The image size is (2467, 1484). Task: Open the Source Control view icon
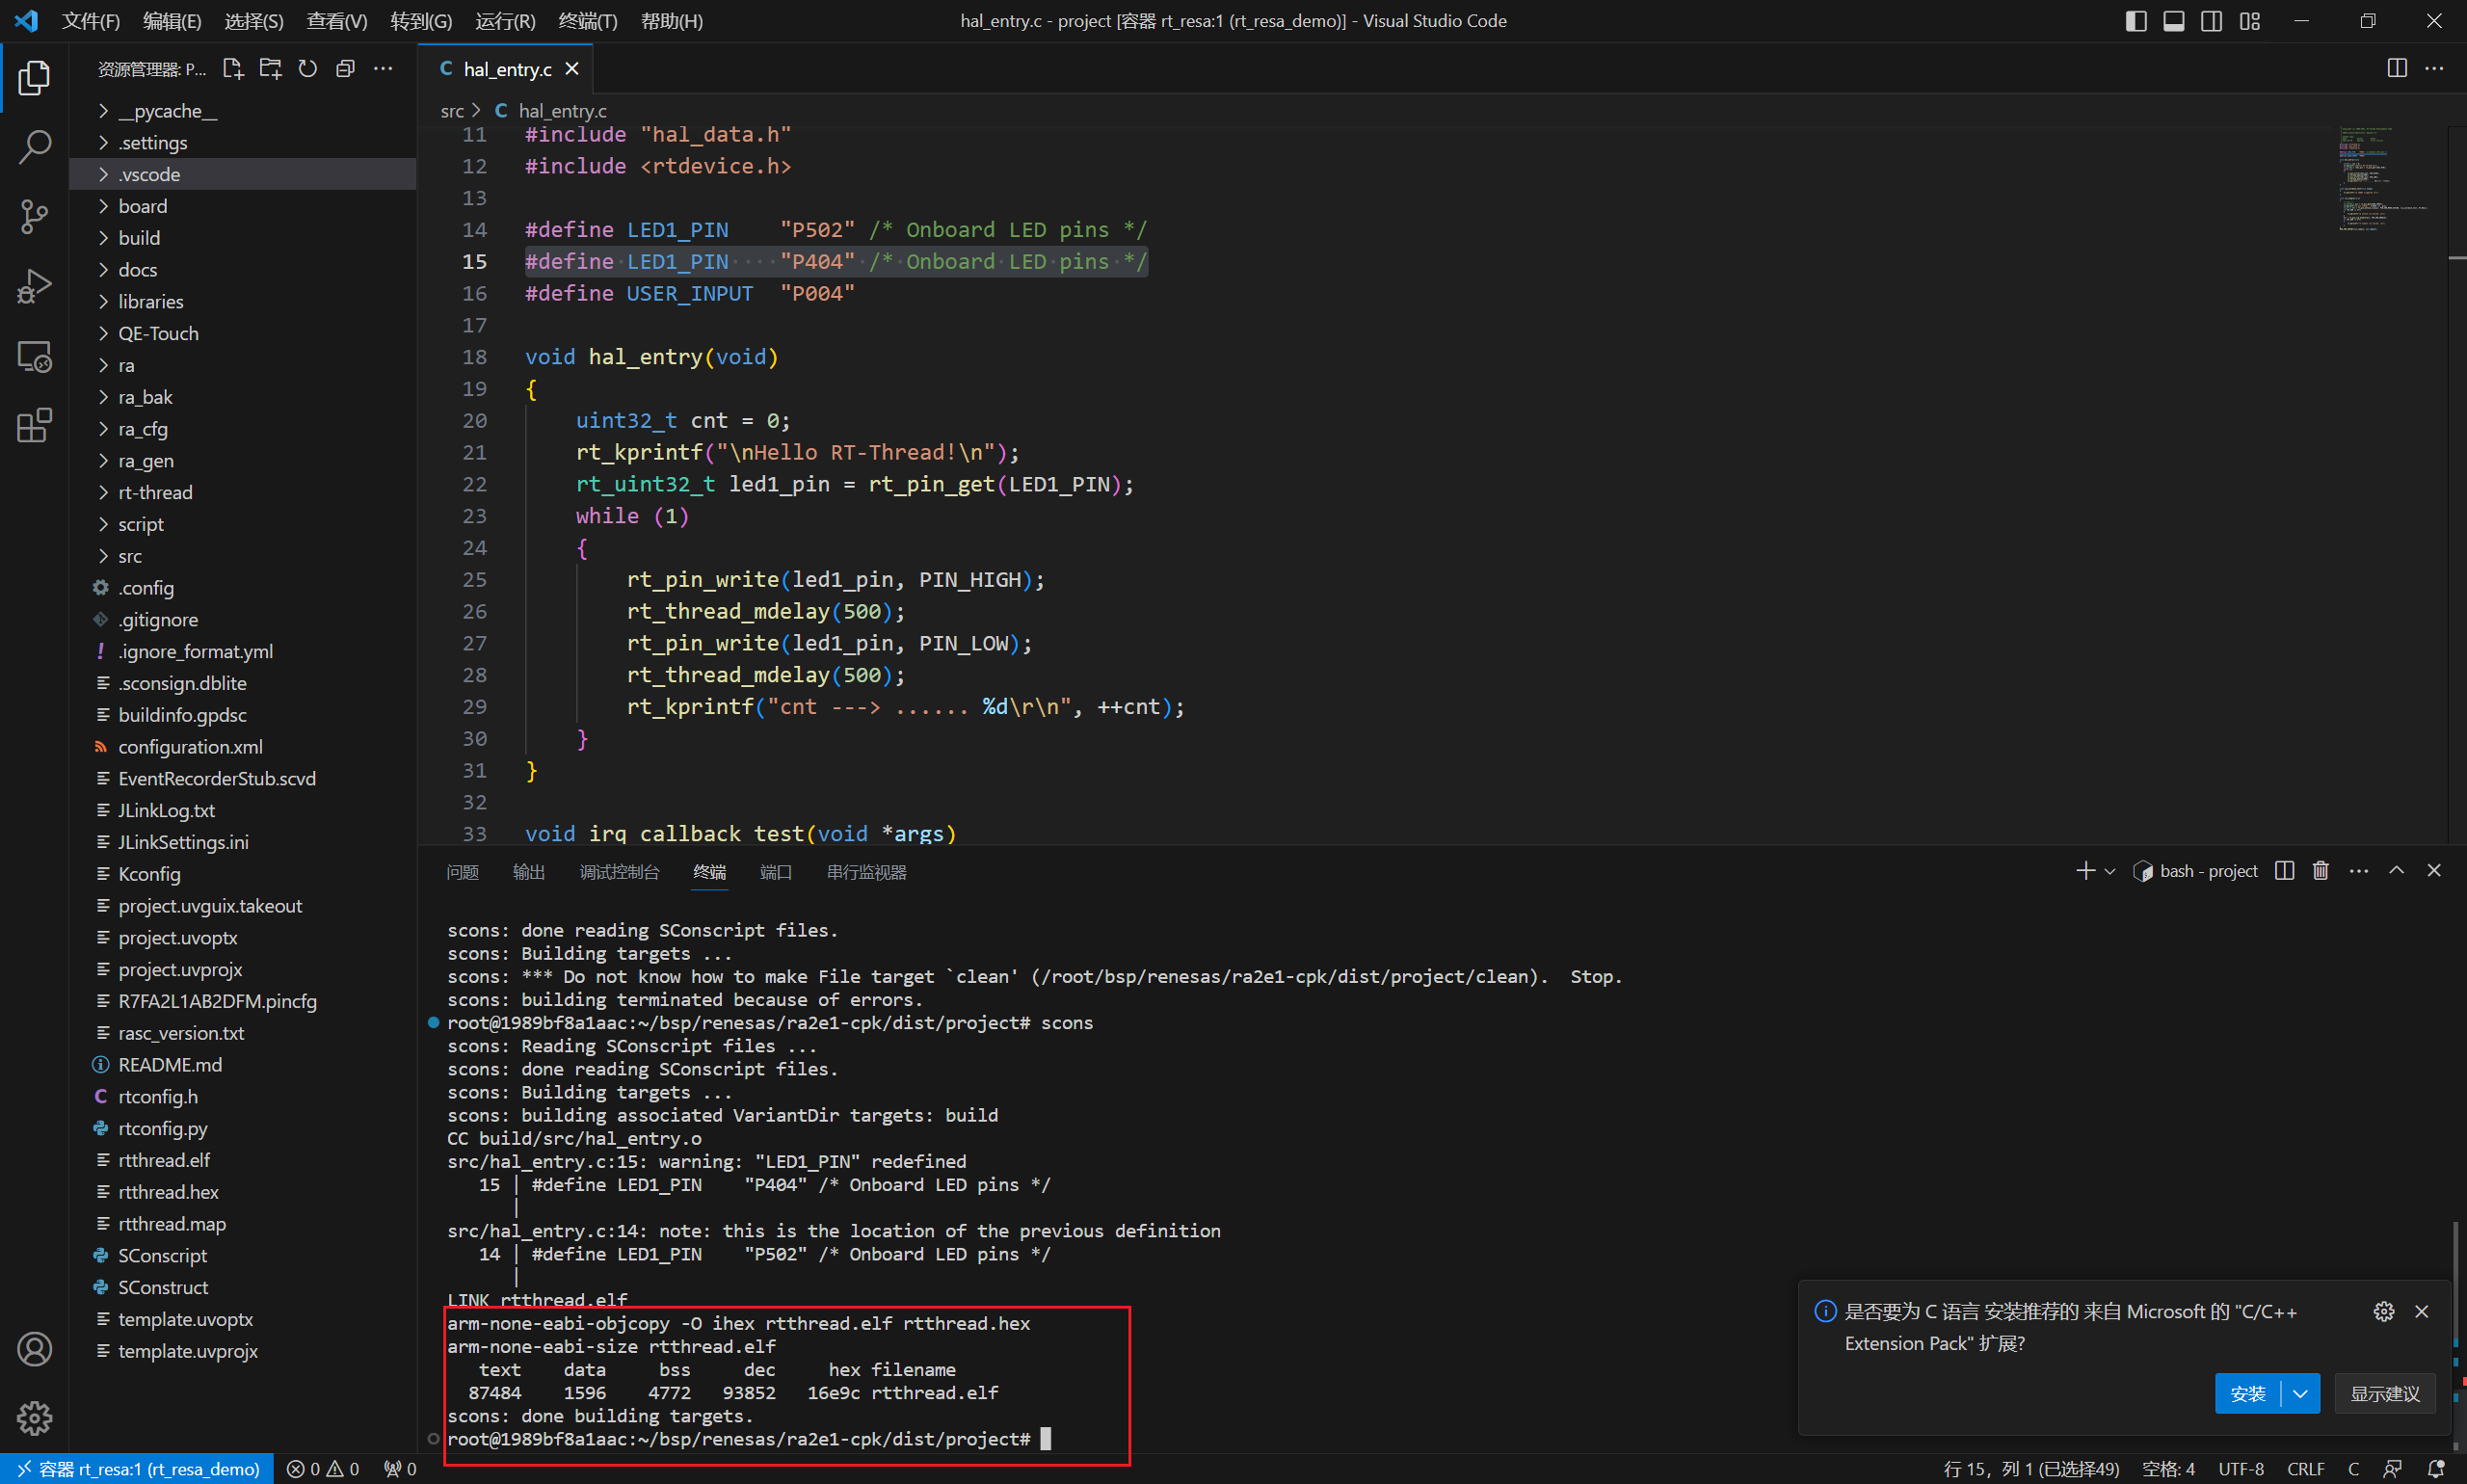point(34,216)
